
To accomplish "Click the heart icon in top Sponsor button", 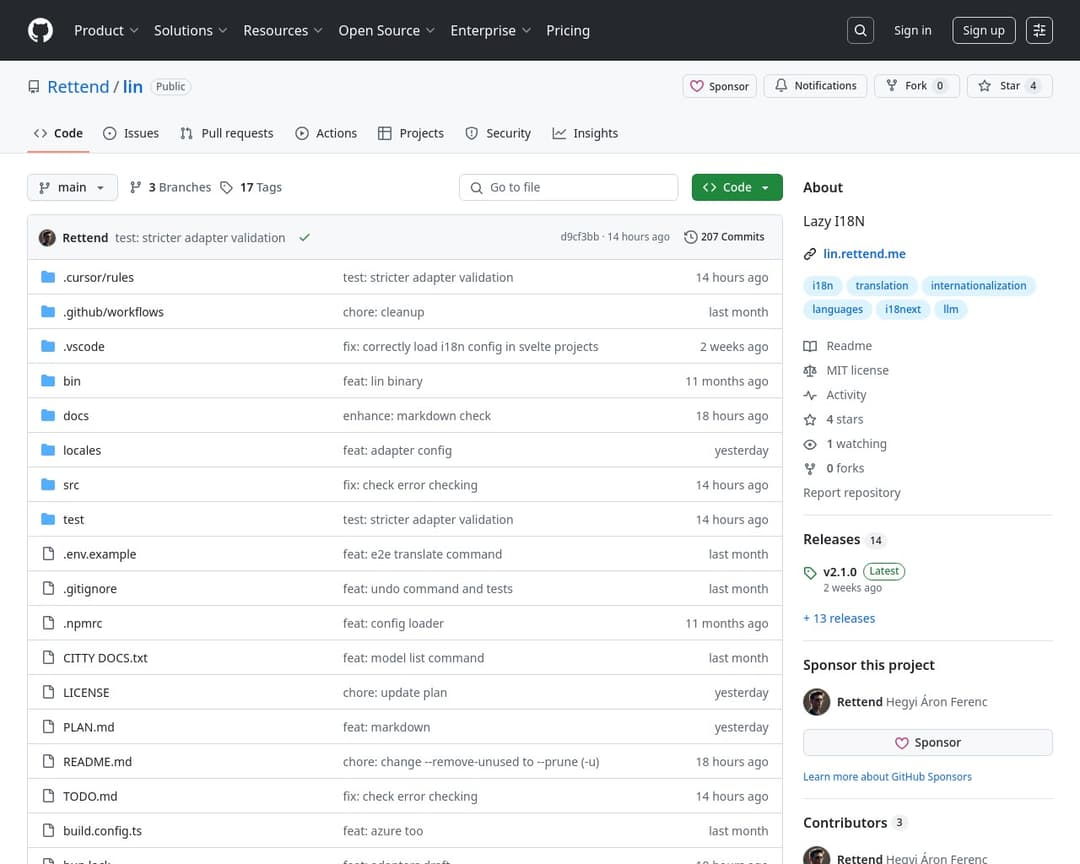I will point(697,86).
